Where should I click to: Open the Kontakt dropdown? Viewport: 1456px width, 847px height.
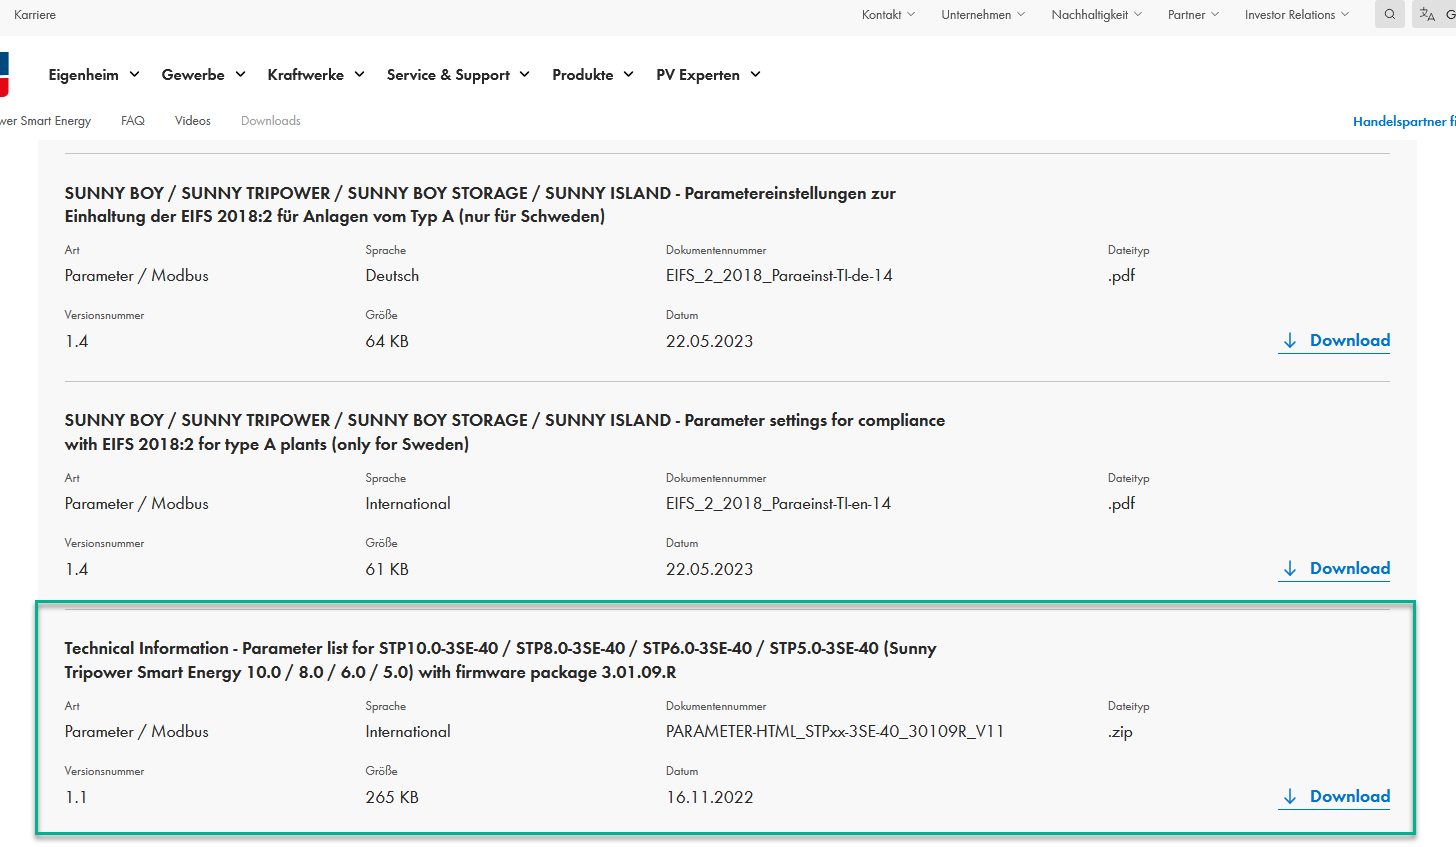888,15
